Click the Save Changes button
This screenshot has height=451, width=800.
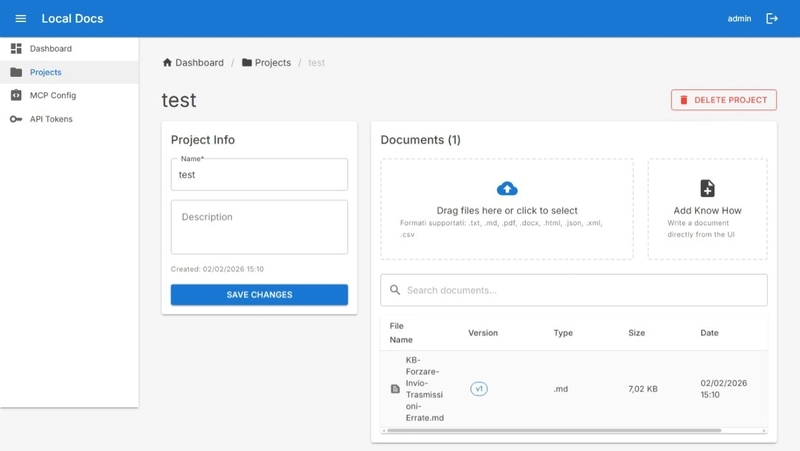(259, 295)
